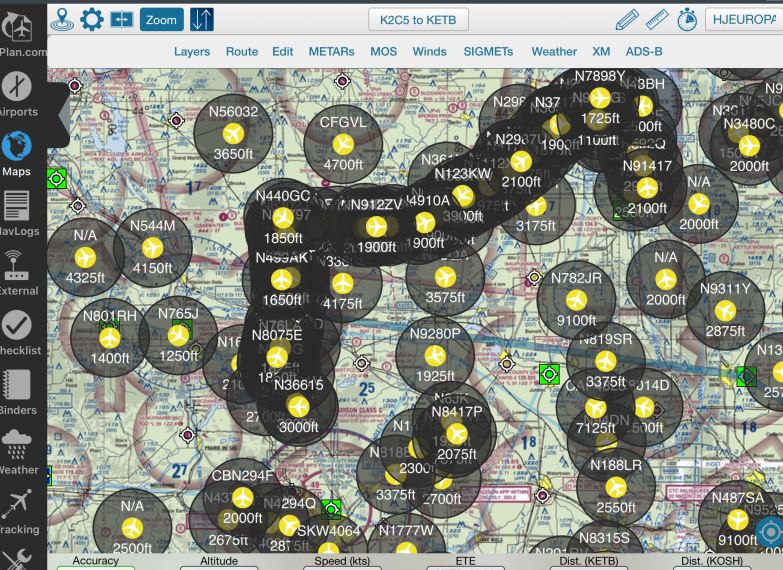The width and height of the screenshot is (783, 570).
Task: Tap the up-down arrows swap icon
Action: pyautogui.click(x=202, y=19)
